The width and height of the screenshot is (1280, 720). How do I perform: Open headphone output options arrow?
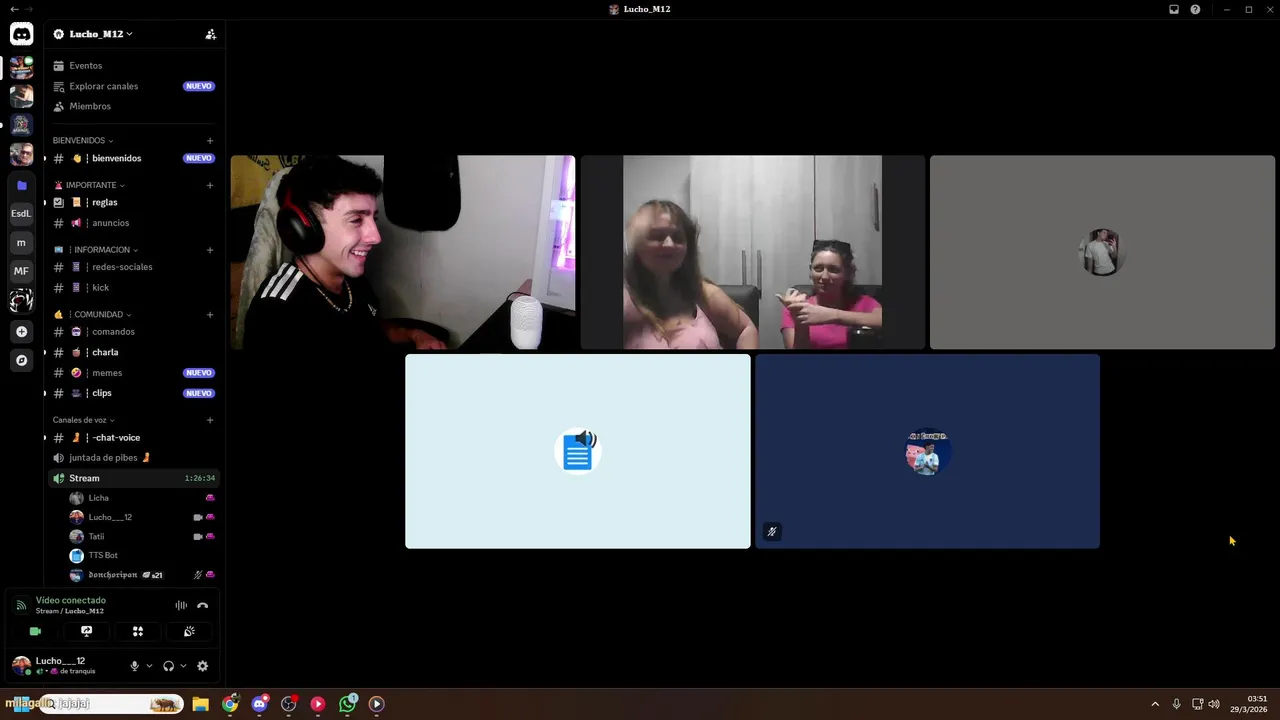(x=183, y=666)
